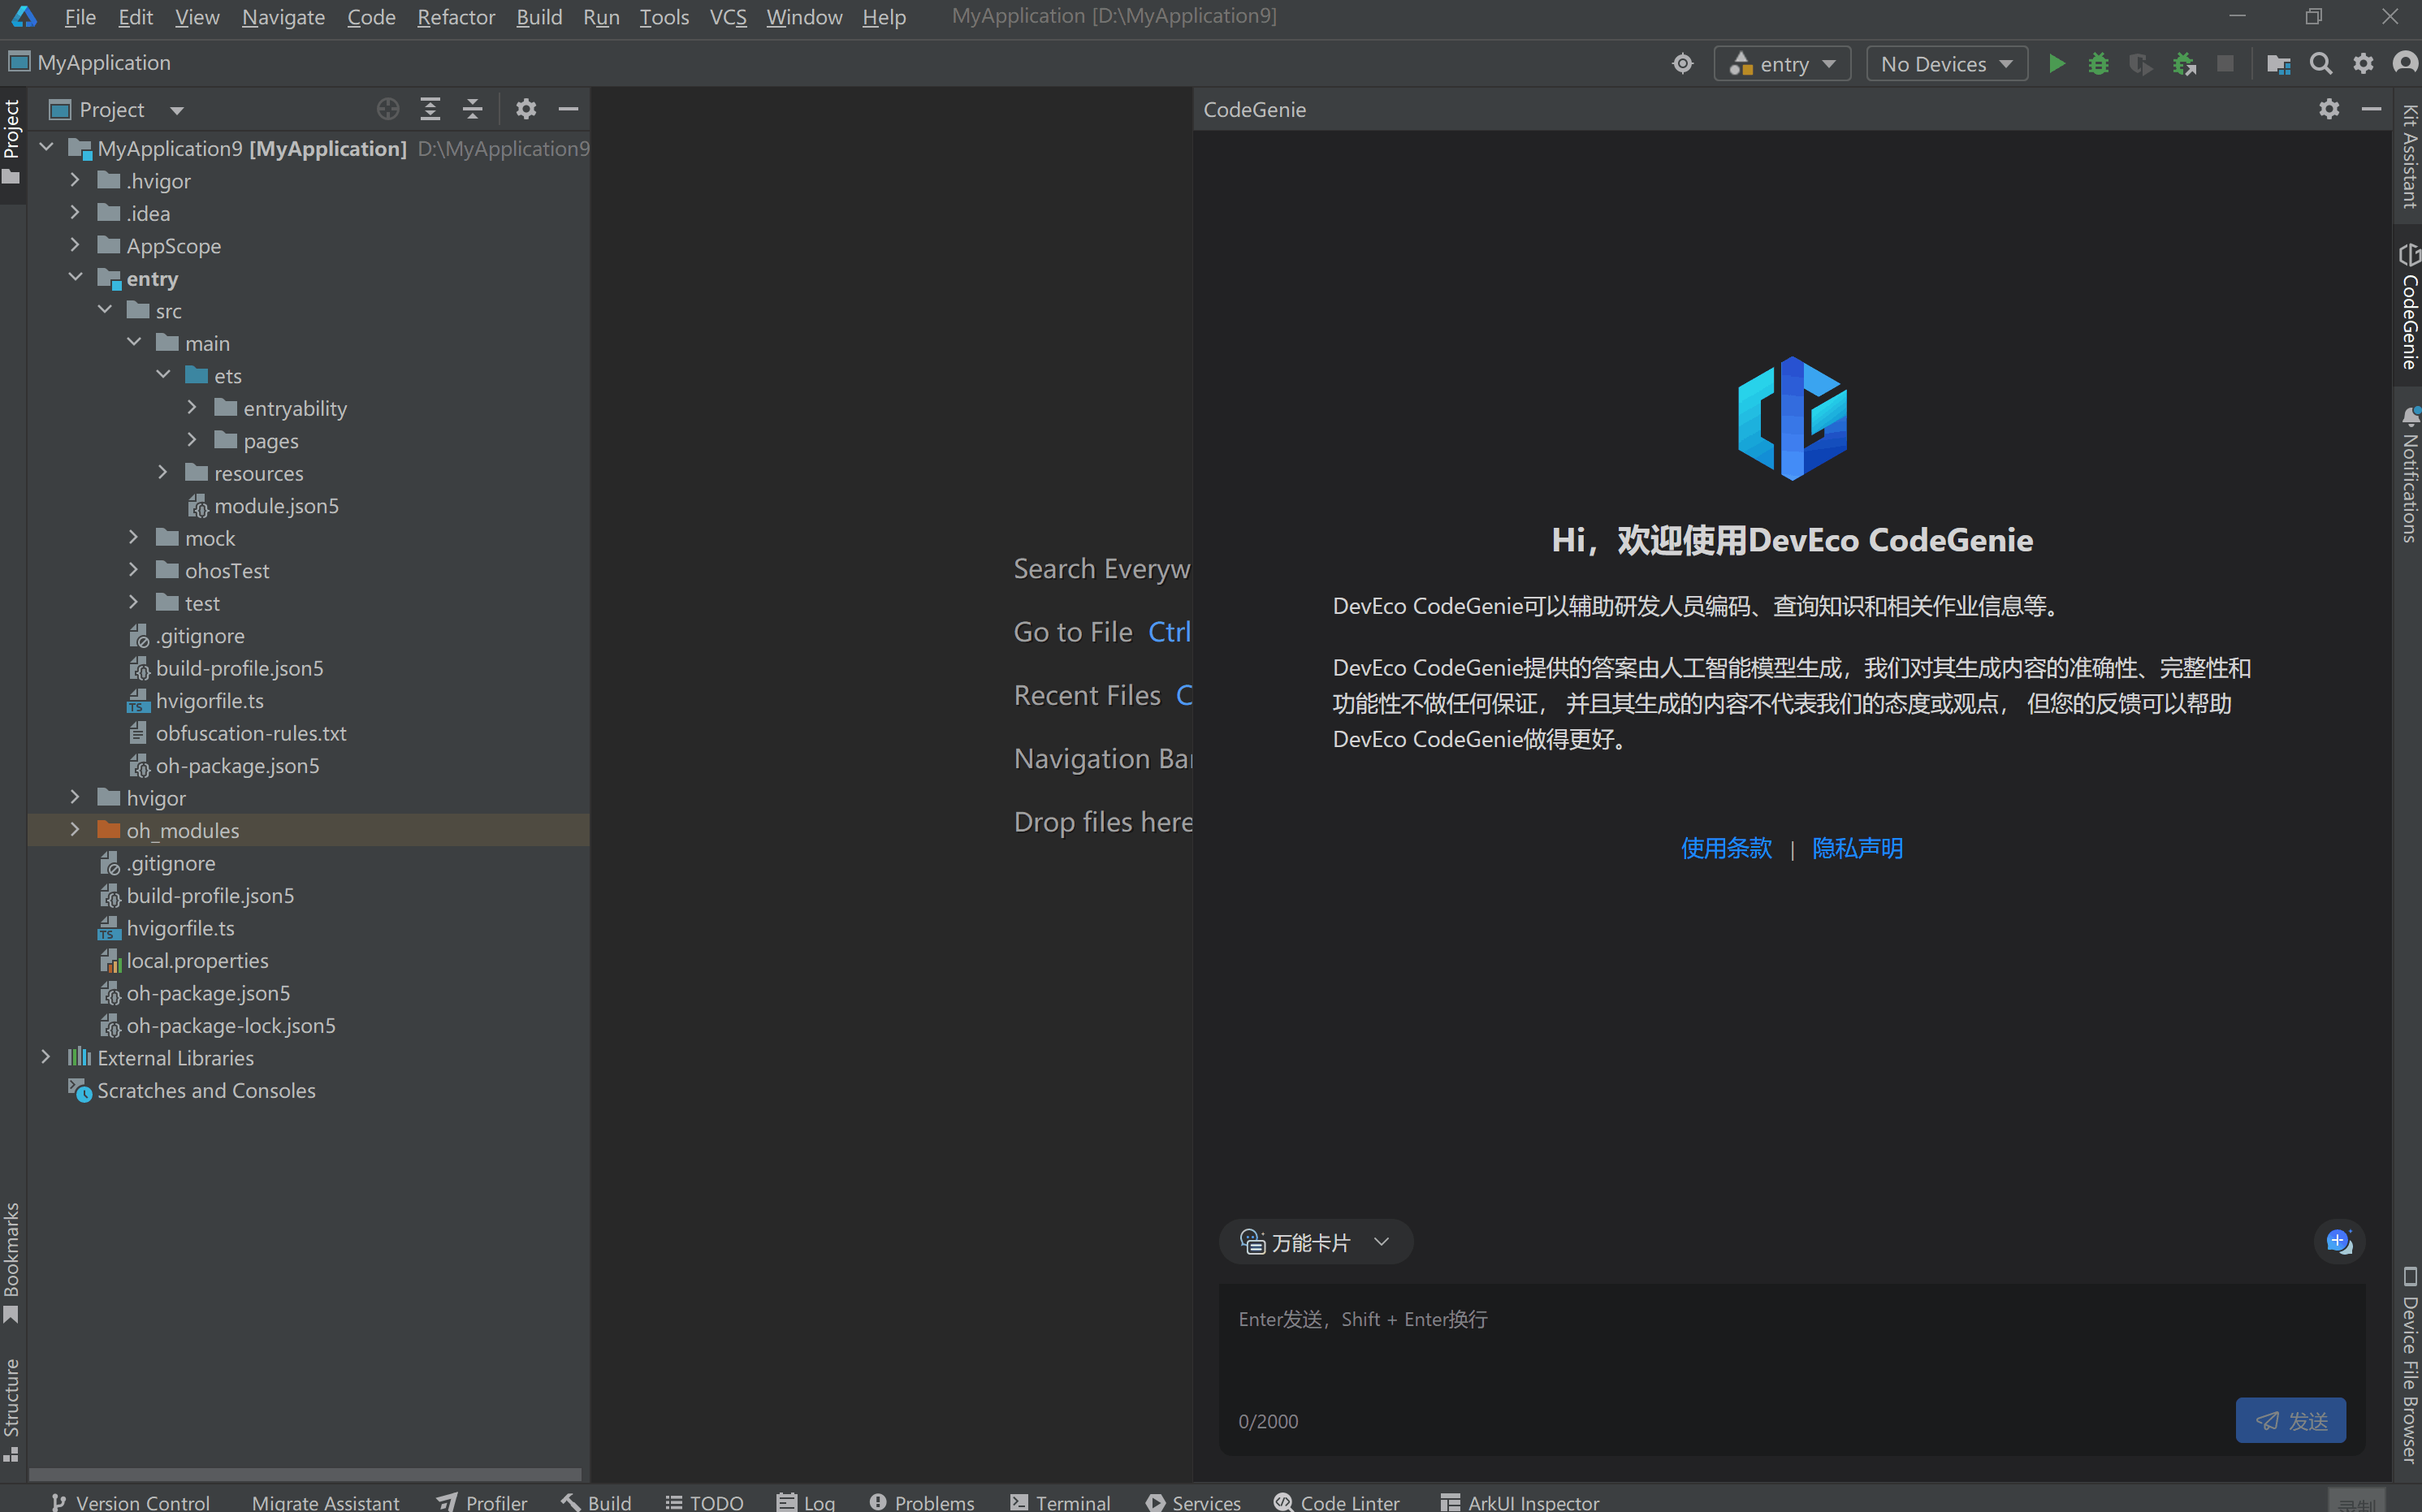Viewport: 2422px width, 1512px height.
Task: Expand the oh_modules folder
Action: 75,830
